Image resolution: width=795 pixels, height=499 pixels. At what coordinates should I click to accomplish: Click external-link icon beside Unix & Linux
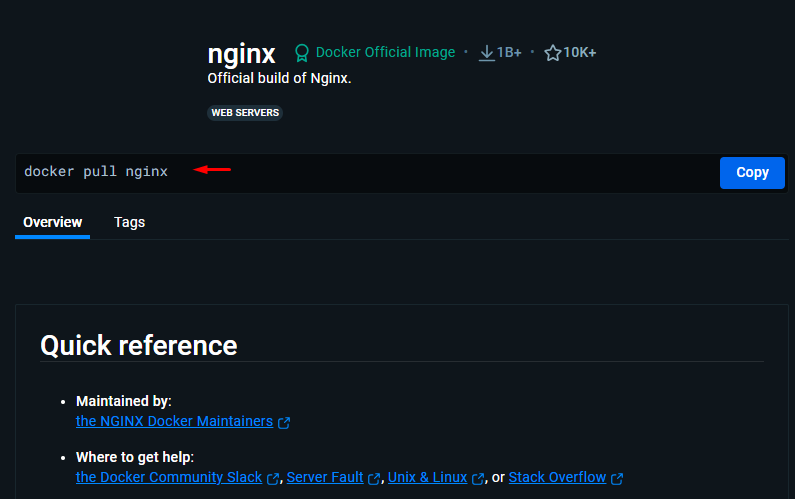(x=478, y=479)
